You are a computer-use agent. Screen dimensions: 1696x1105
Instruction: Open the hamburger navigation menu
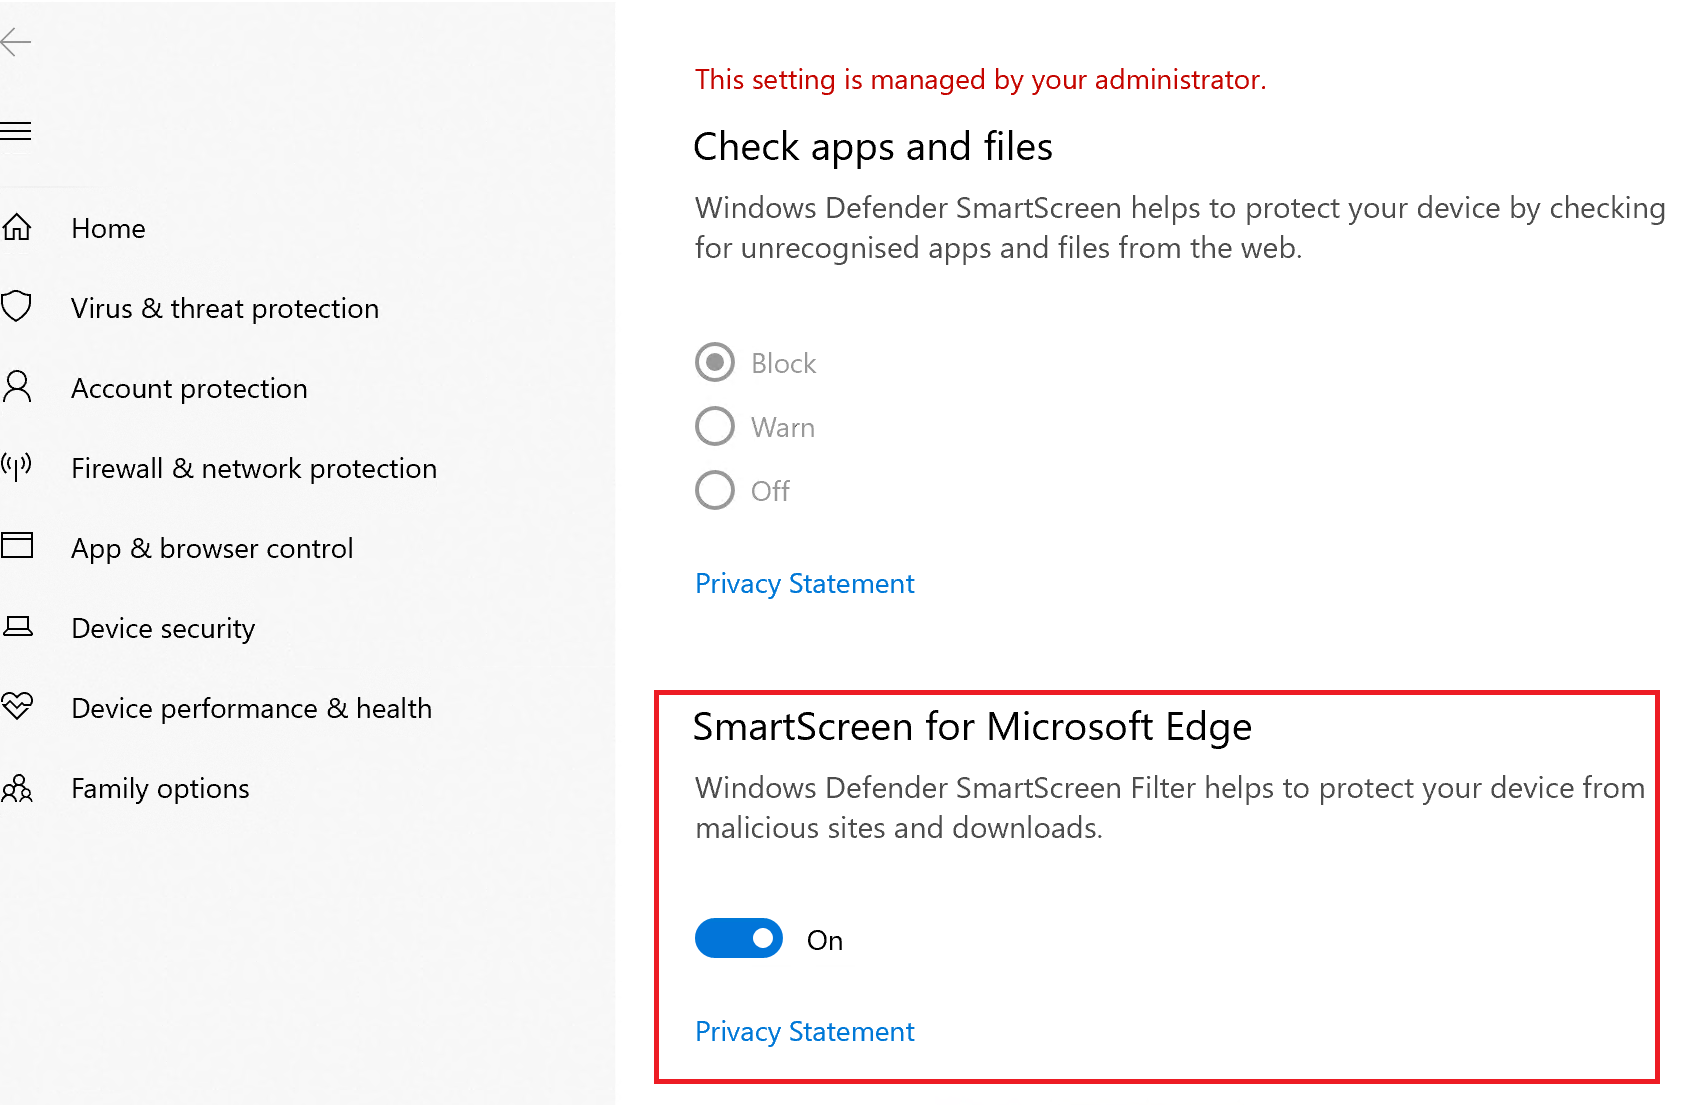16,131
